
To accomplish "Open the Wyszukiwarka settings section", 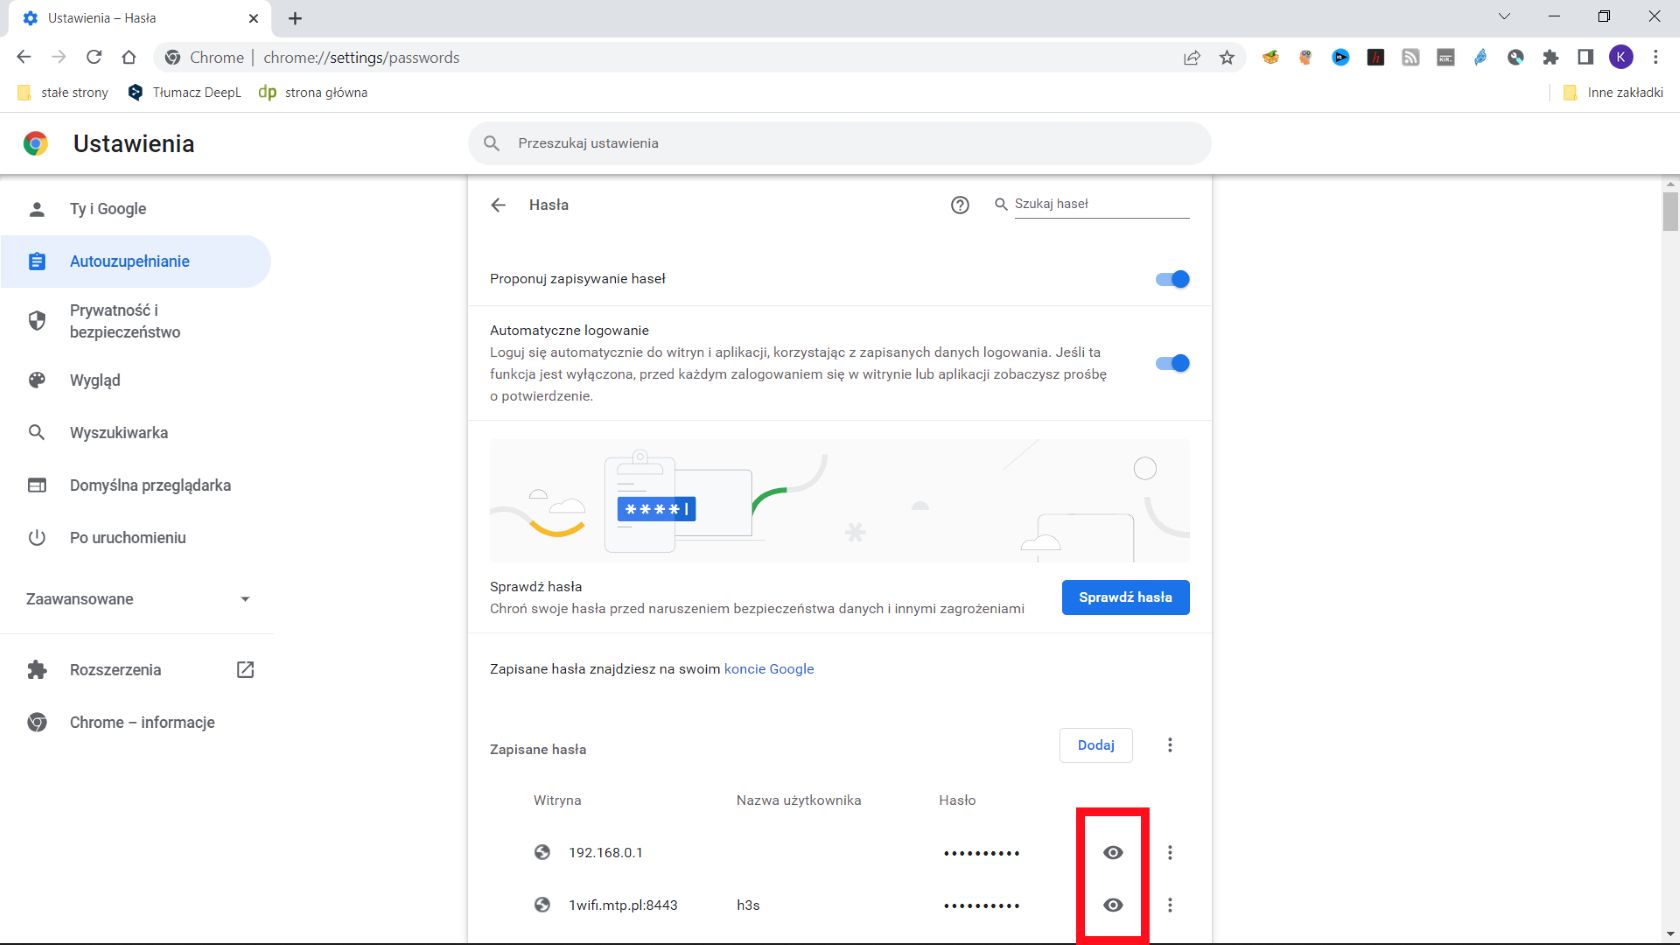I will tap(117, 432).
